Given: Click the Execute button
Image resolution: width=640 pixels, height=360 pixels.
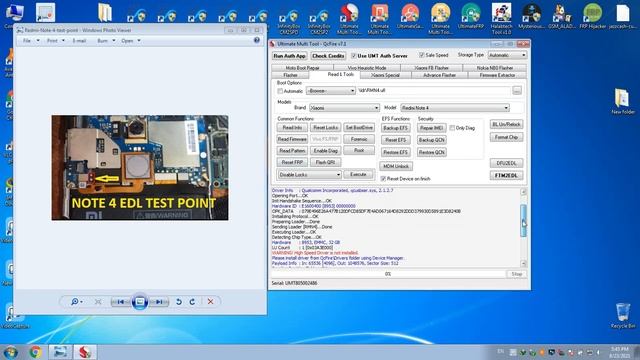Looking at the screenshot, I should click(358, 175).
